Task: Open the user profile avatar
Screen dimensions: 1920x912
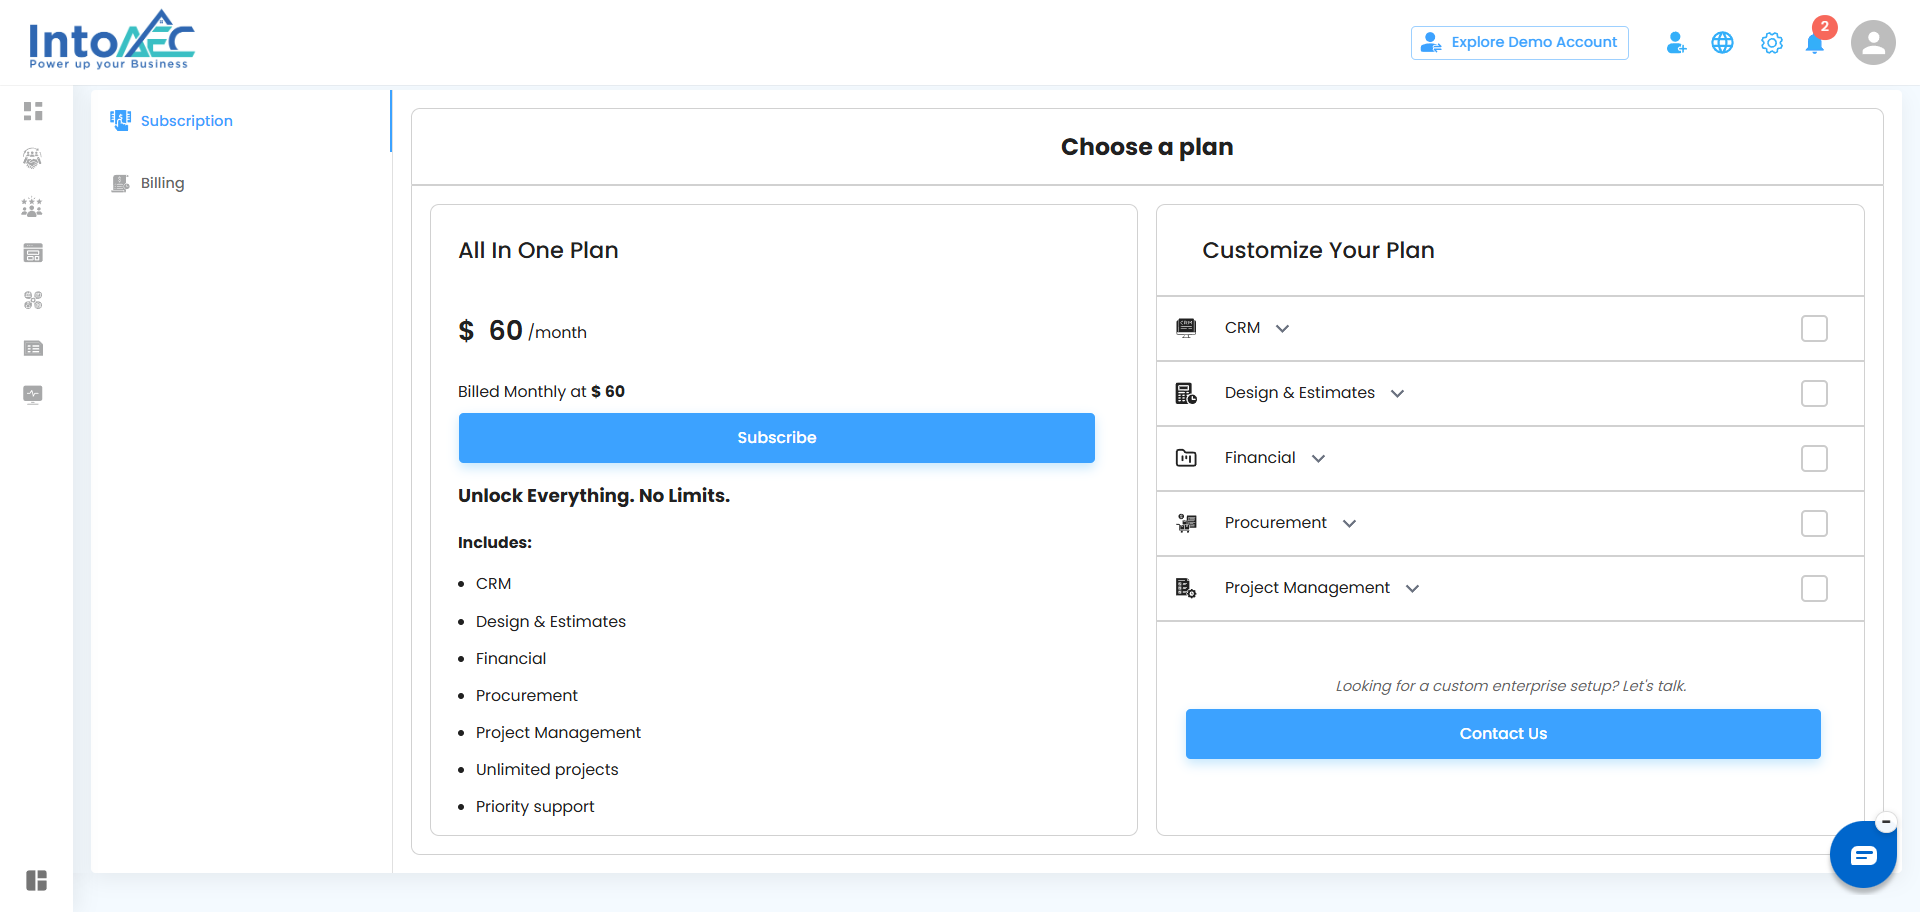Action: 1872,43
